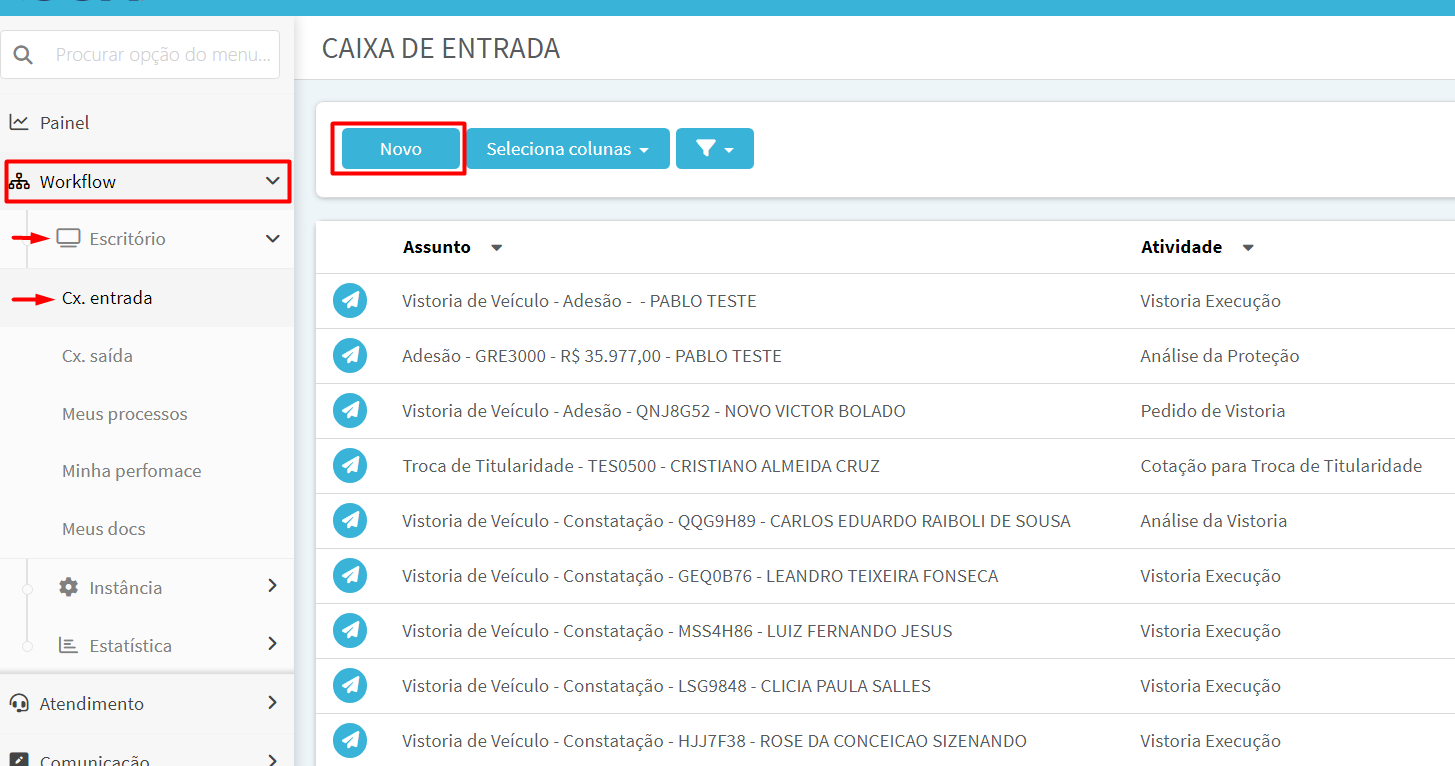The height and width of the screenshot is (766, 1455).
Task: Click the Painel chart icon
Action: point(19,123)
